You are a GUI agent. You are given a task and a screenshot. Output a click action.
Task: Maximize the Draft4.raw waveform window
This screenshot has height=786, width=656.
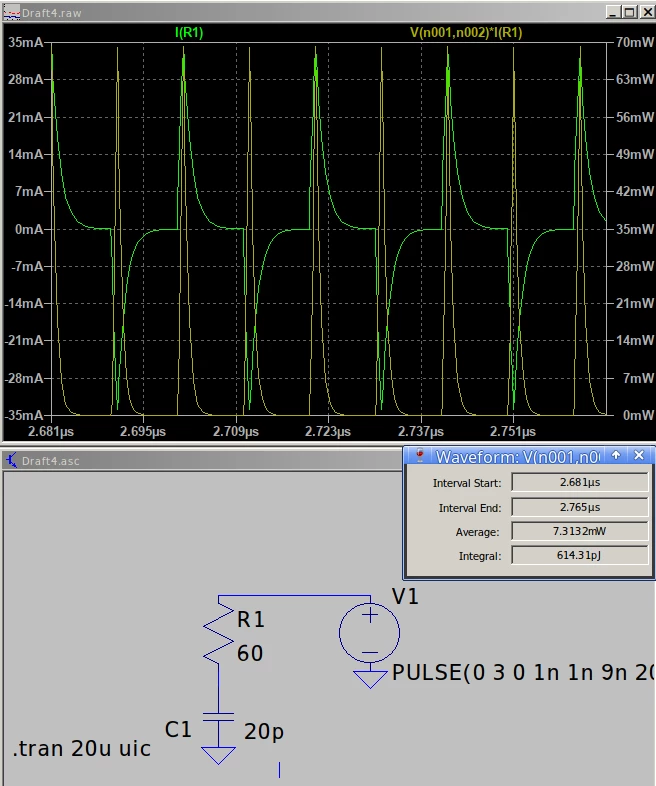click(x=629, y=12)
